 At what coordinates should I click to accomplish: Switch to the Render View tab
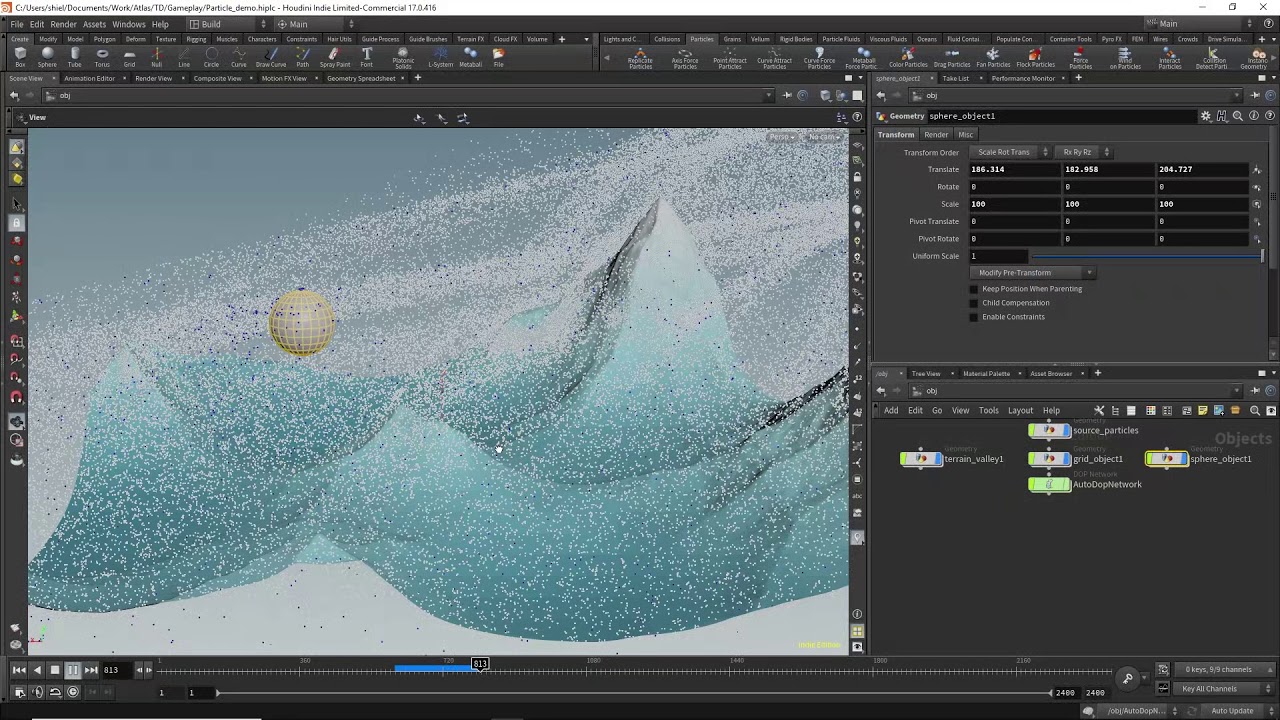pyautogui.click(x=153, y=78)
